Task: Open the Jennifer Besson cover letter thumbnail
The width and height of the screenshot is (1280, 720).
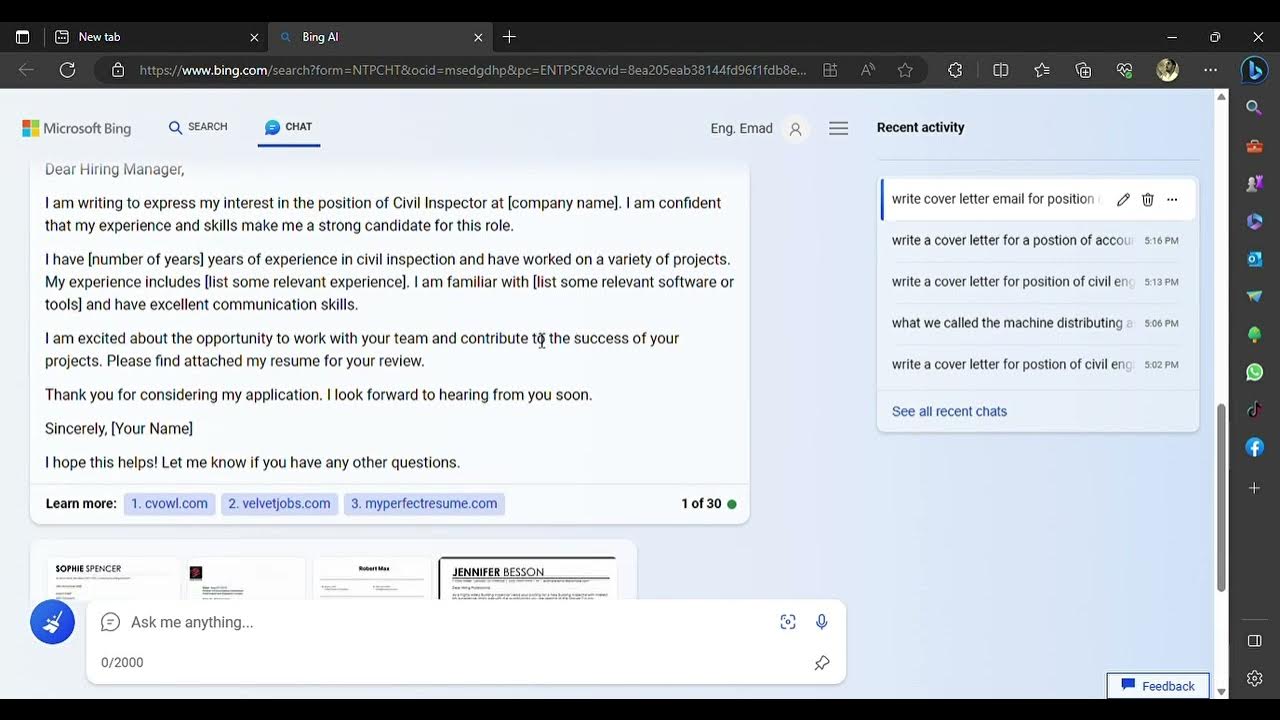Action: 527,578
